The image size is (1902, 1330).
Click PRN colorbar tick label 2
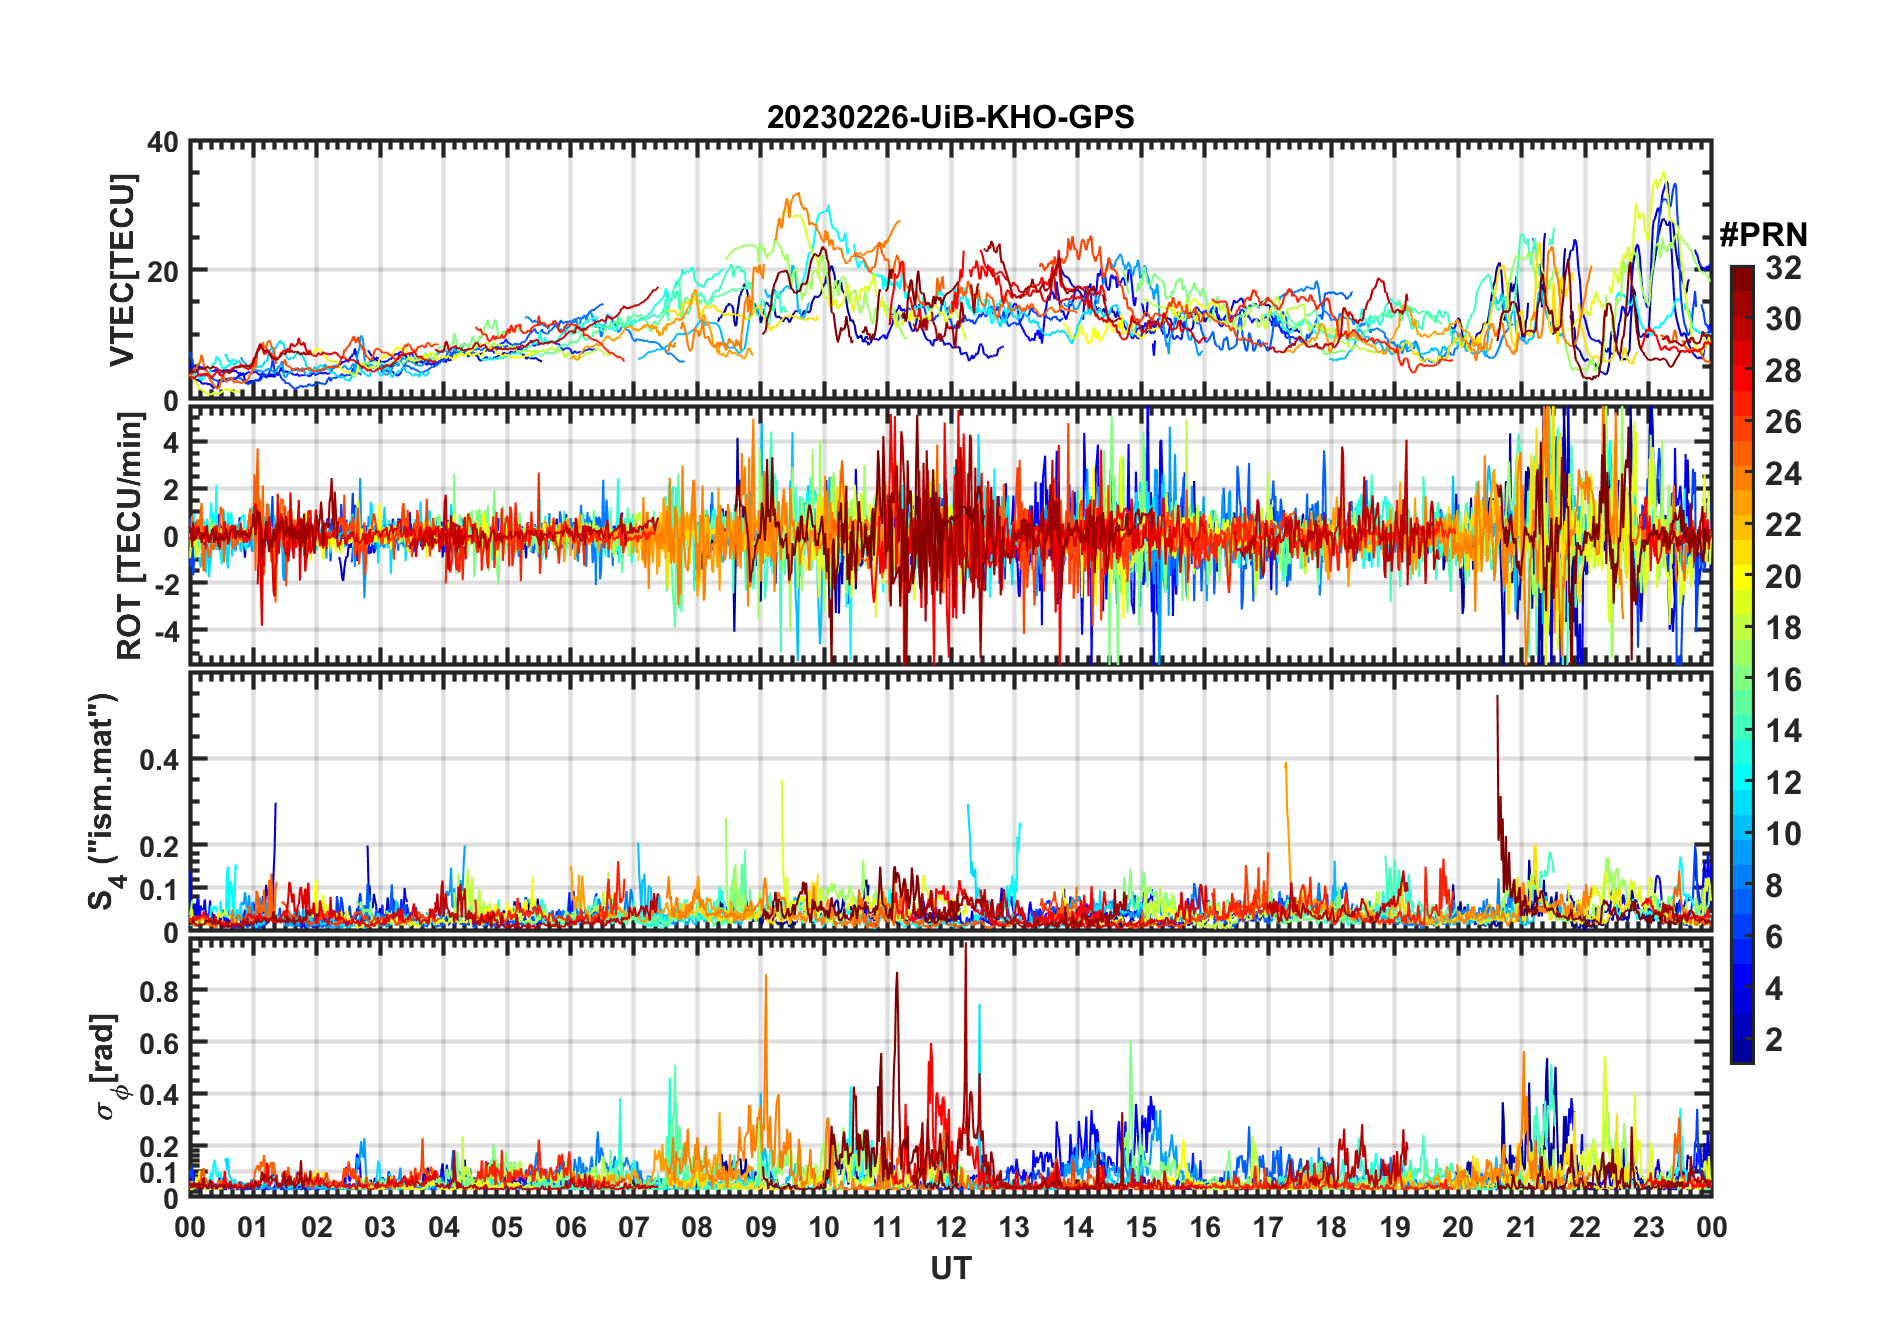click(1774, 1040)
